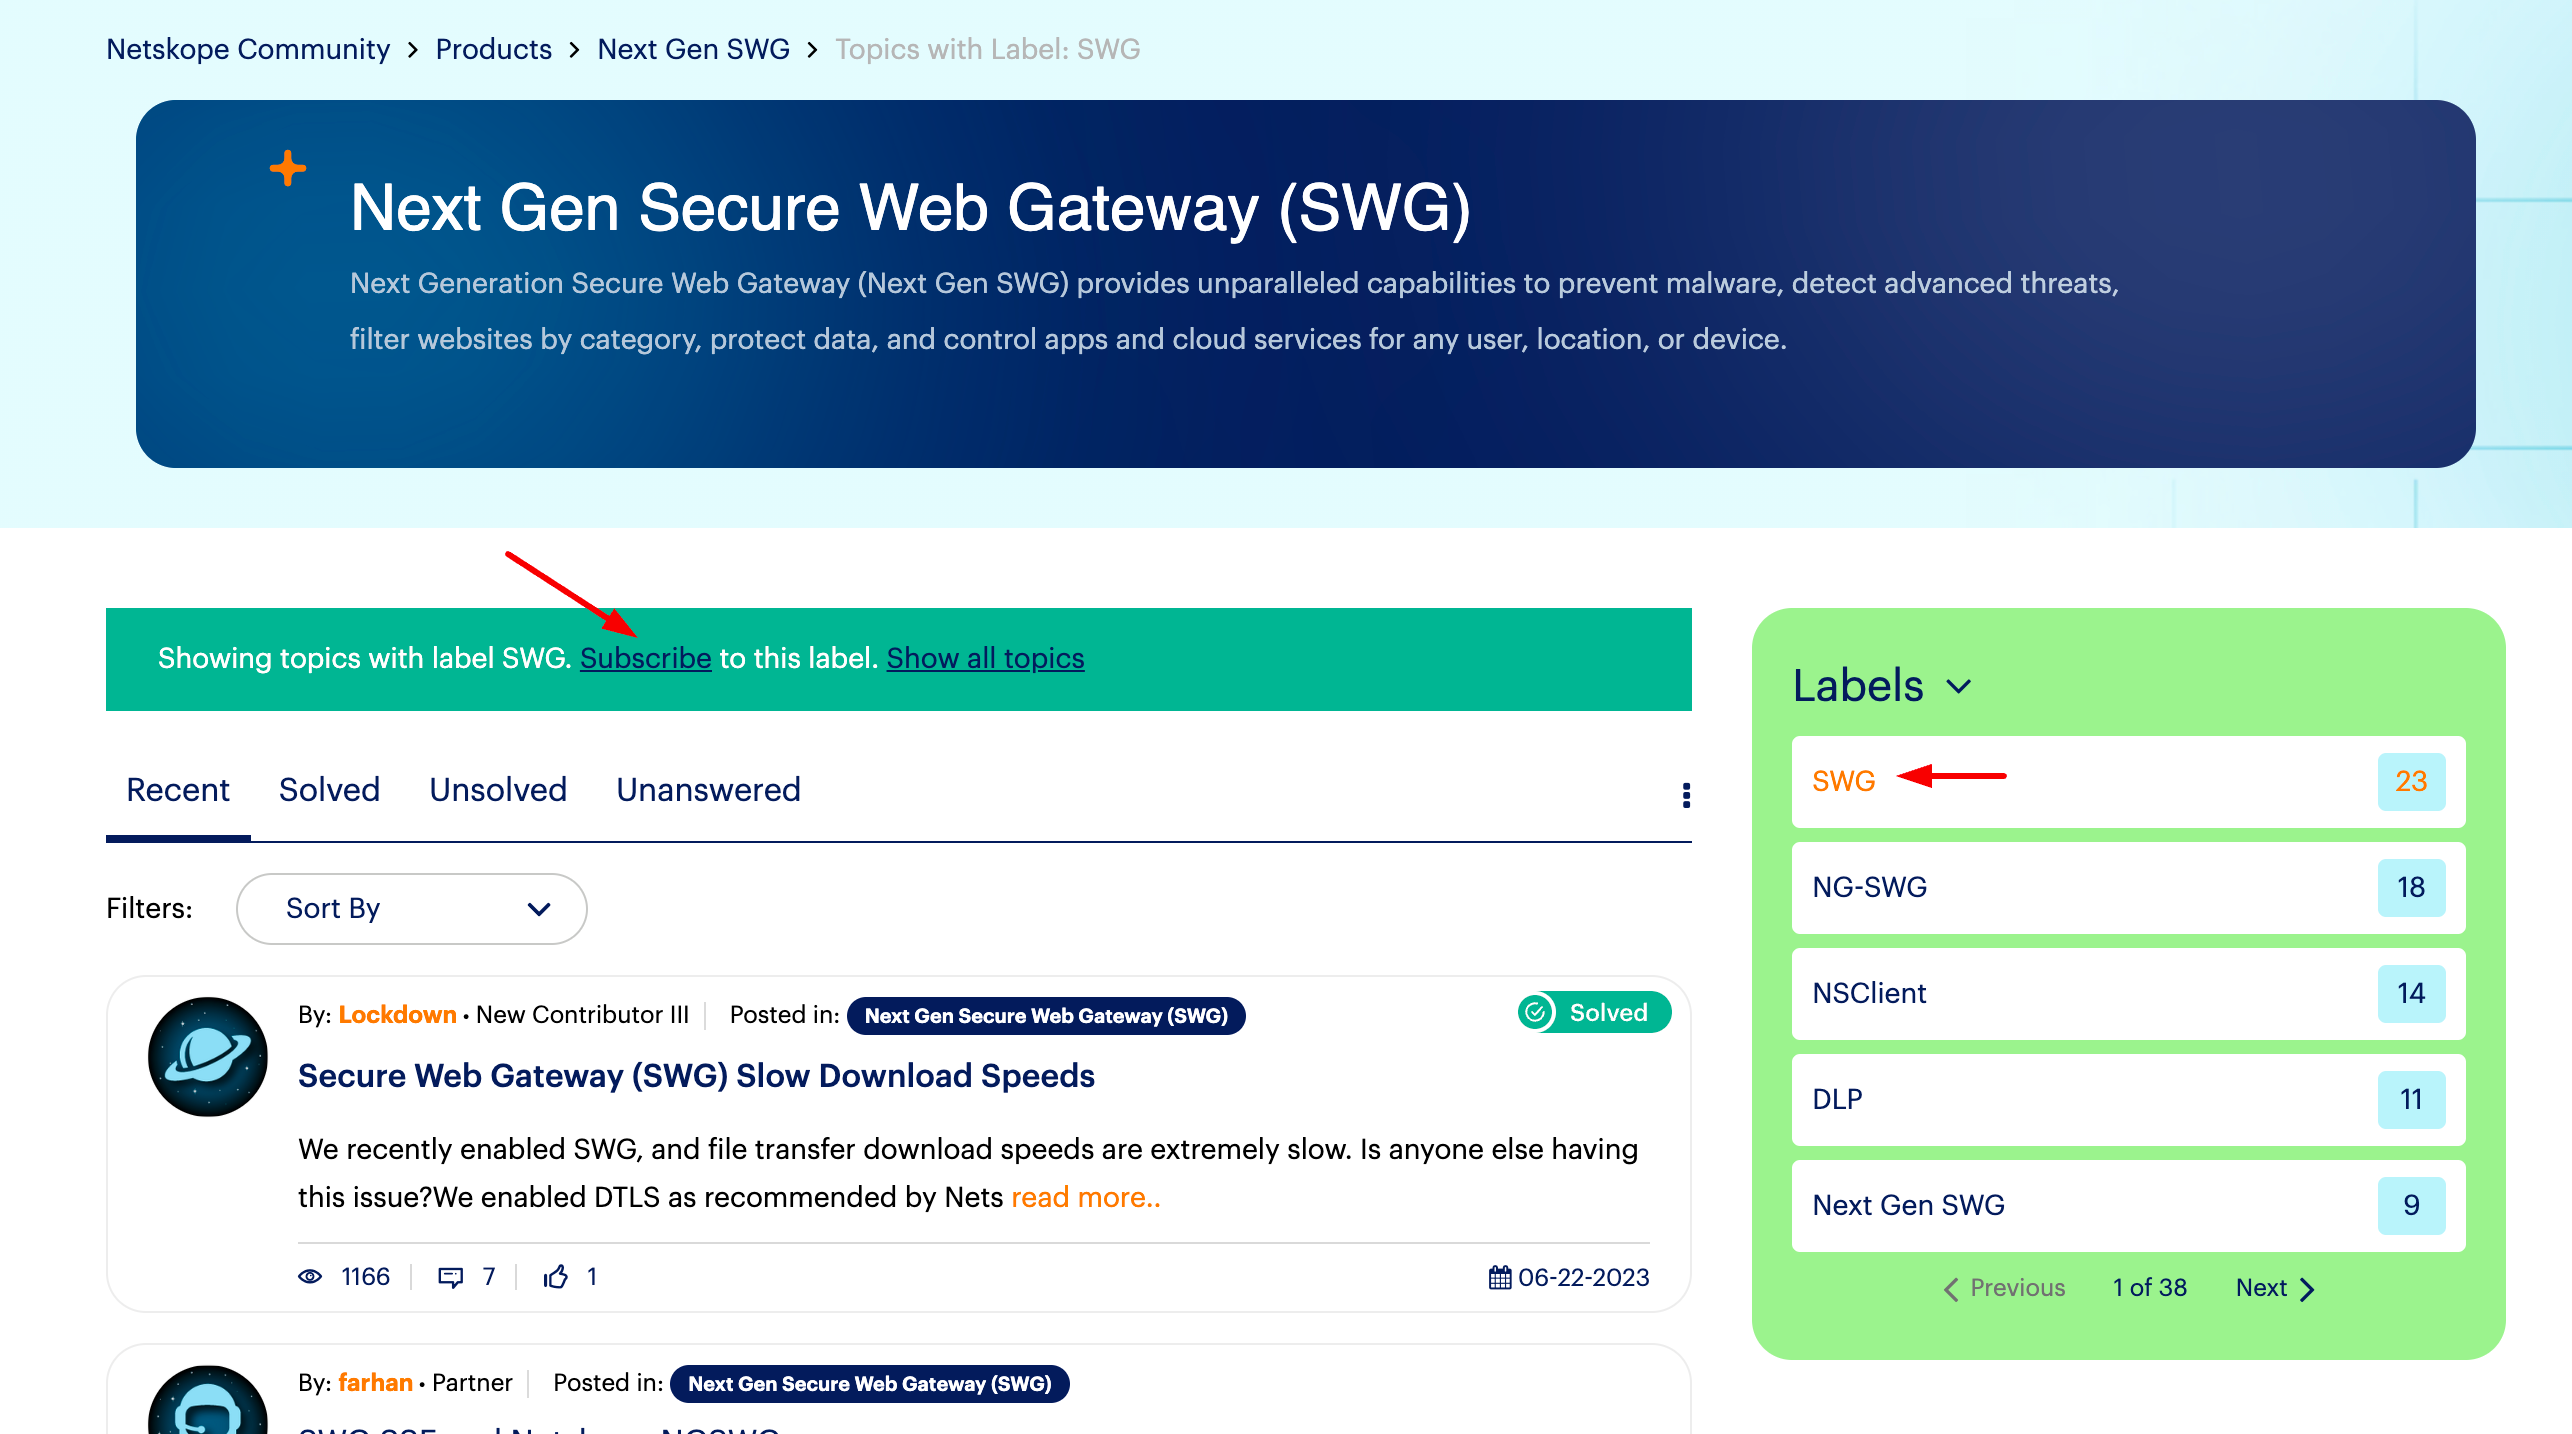Click Subscribe link in green banner
The width and height of the screenshot is (2572, 1434).
coord(645,658)
